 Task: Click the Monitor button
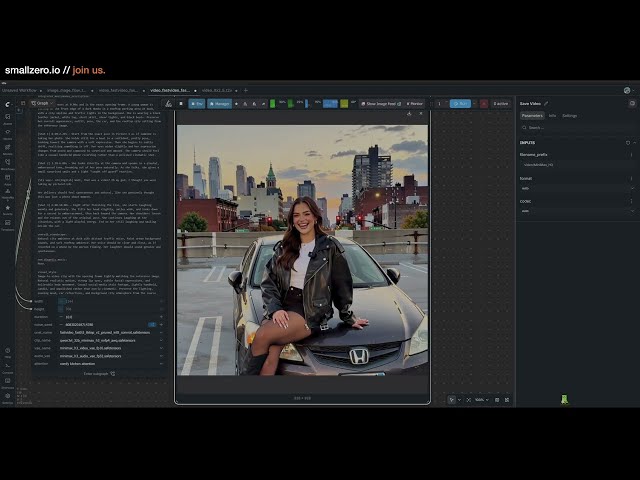pos(414,104)
